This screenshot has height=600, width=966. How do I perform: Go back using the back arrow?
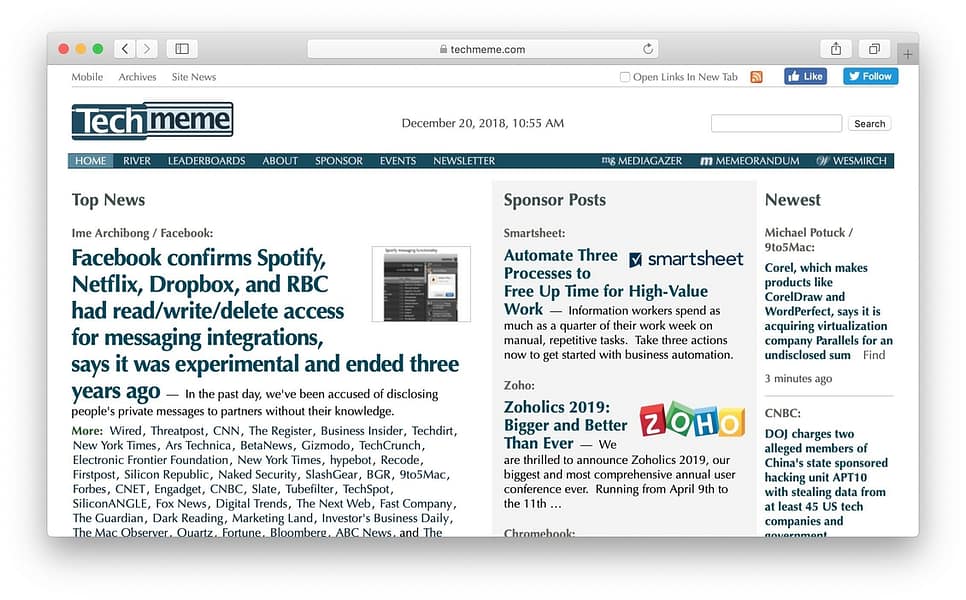click(123, 47)
